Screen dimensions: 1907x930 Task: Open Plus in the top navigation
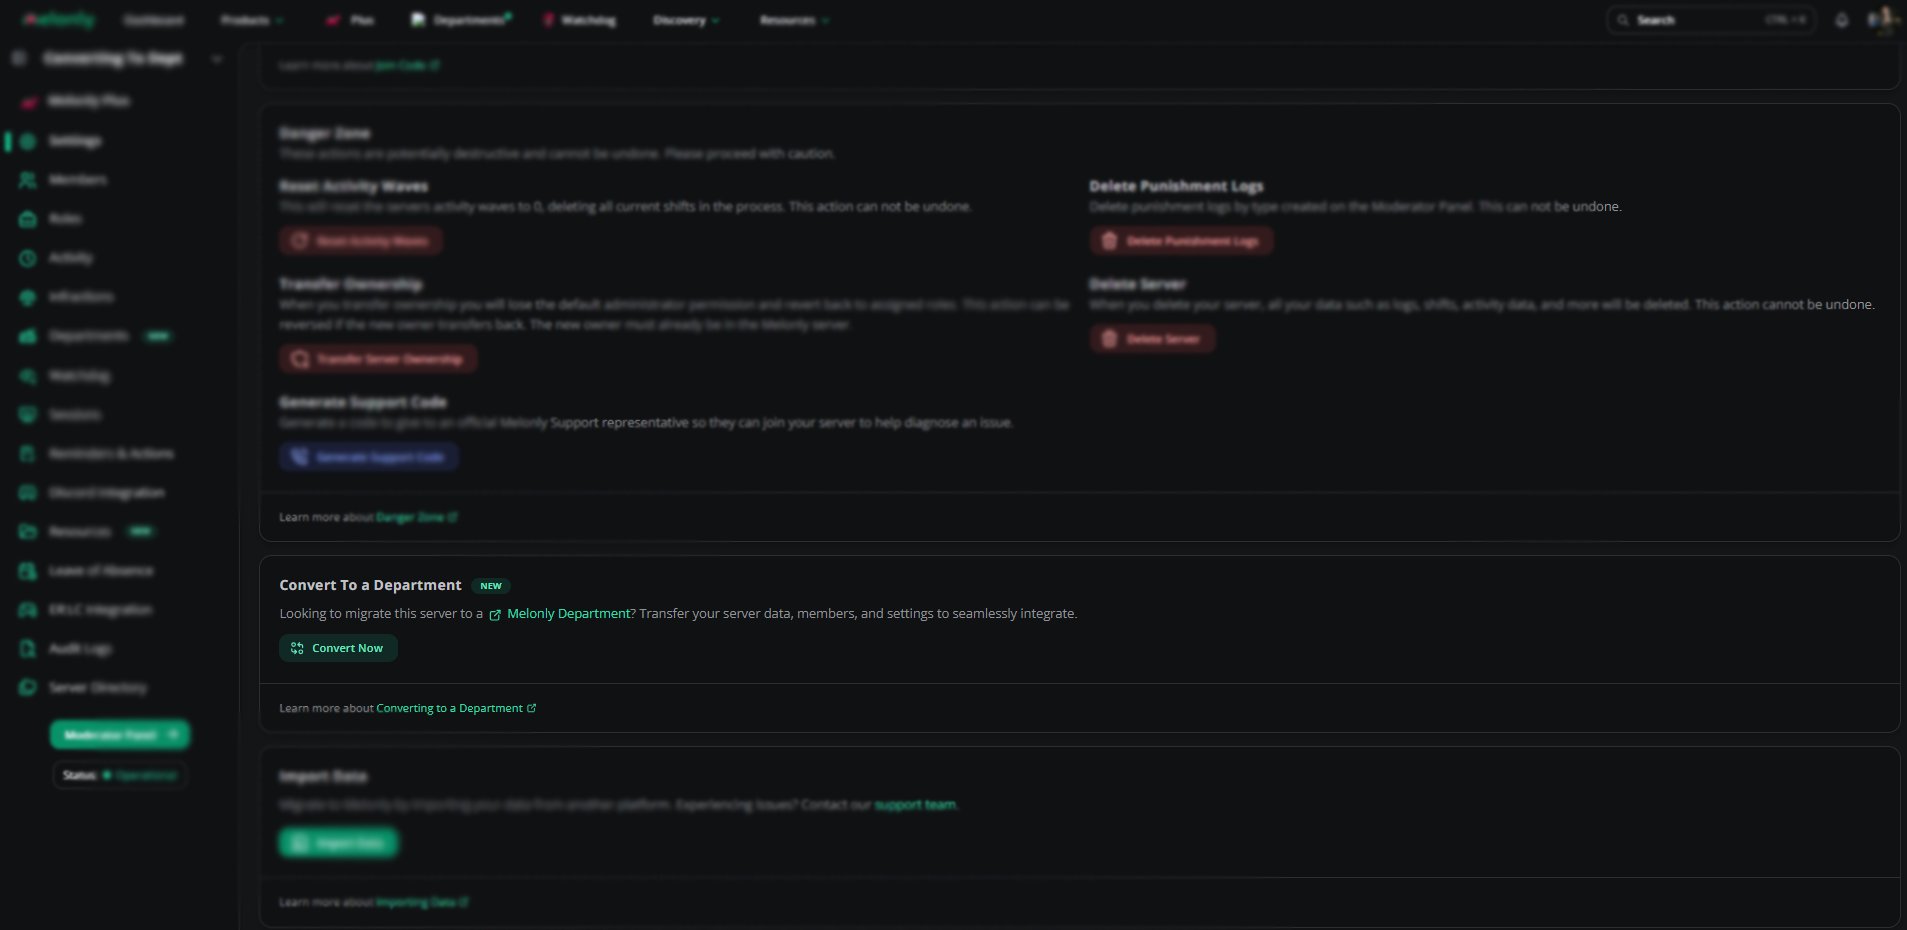click(350, 20)
